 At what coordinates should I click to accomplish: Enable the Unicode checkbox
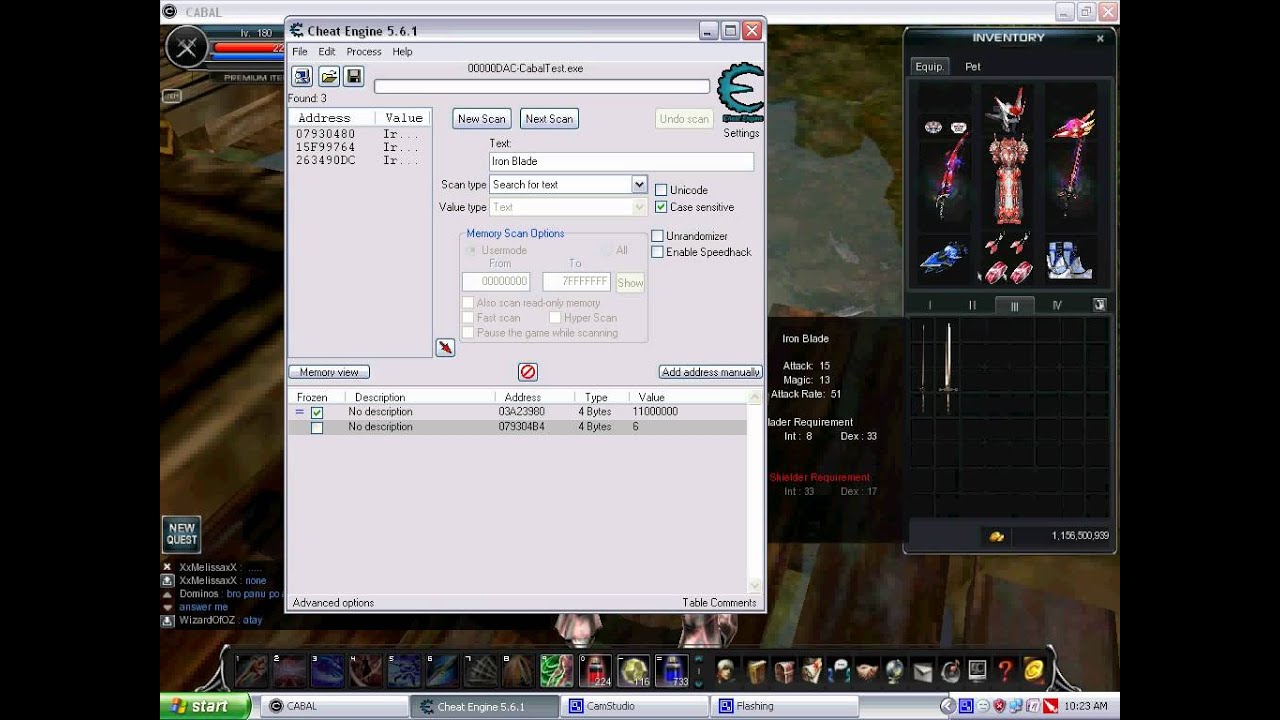tap(660, 190)
